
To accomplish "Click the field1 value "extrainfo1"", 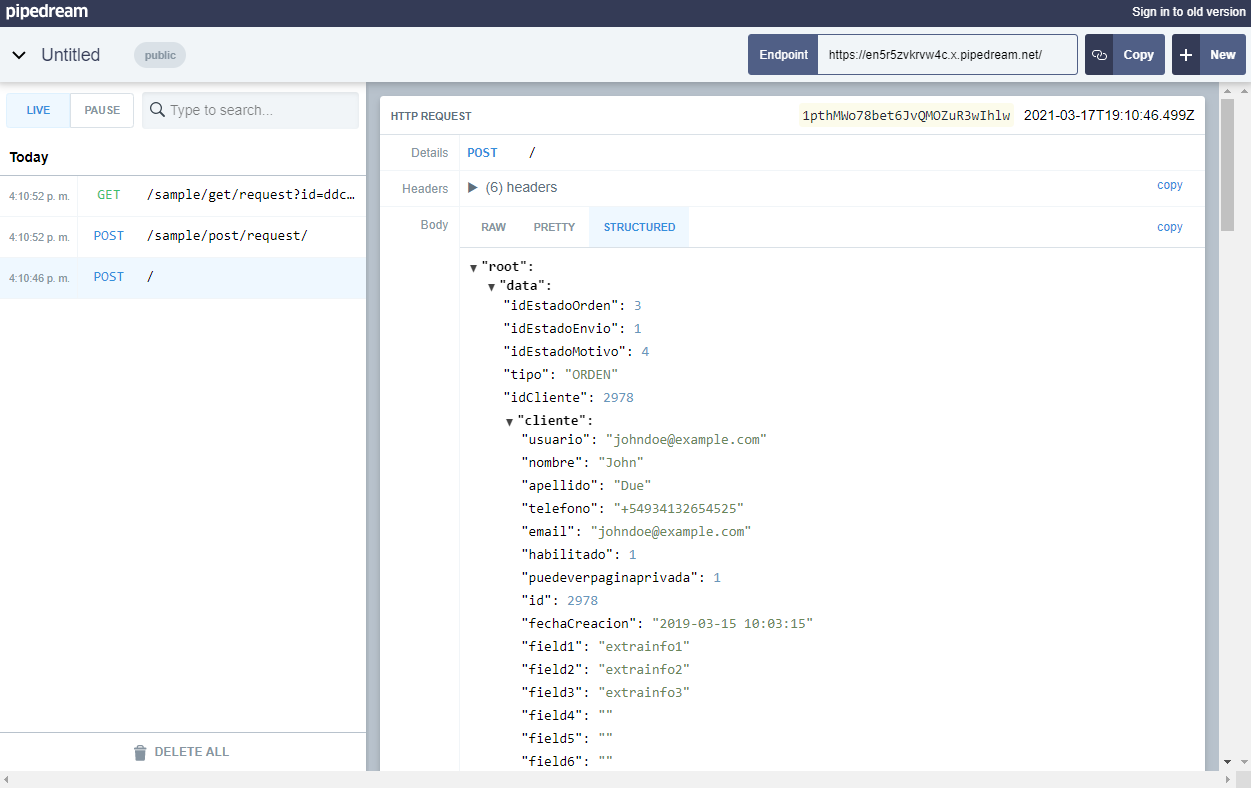I will pos(644,647).
